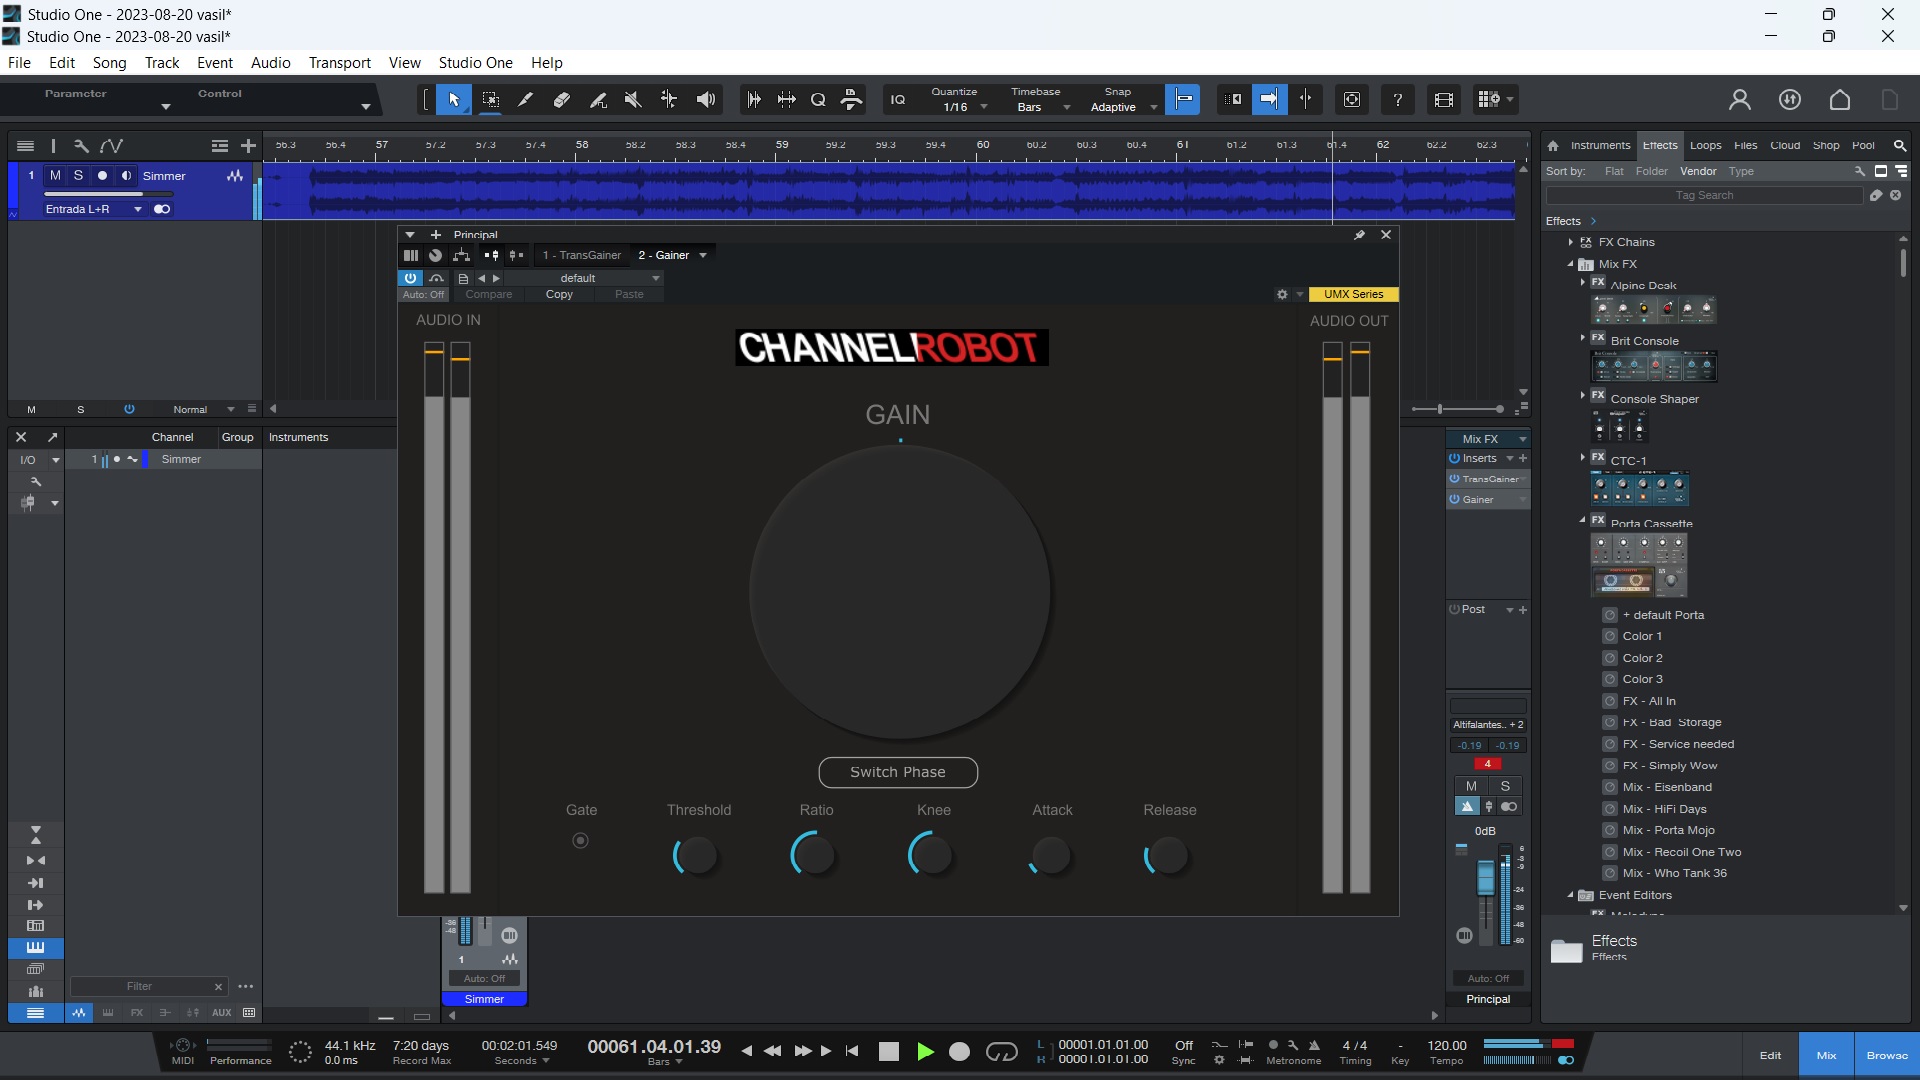Pin the Gainer plugin window
The height and width of the screenshot is (1080, 1920).
tap(1359, 235)
